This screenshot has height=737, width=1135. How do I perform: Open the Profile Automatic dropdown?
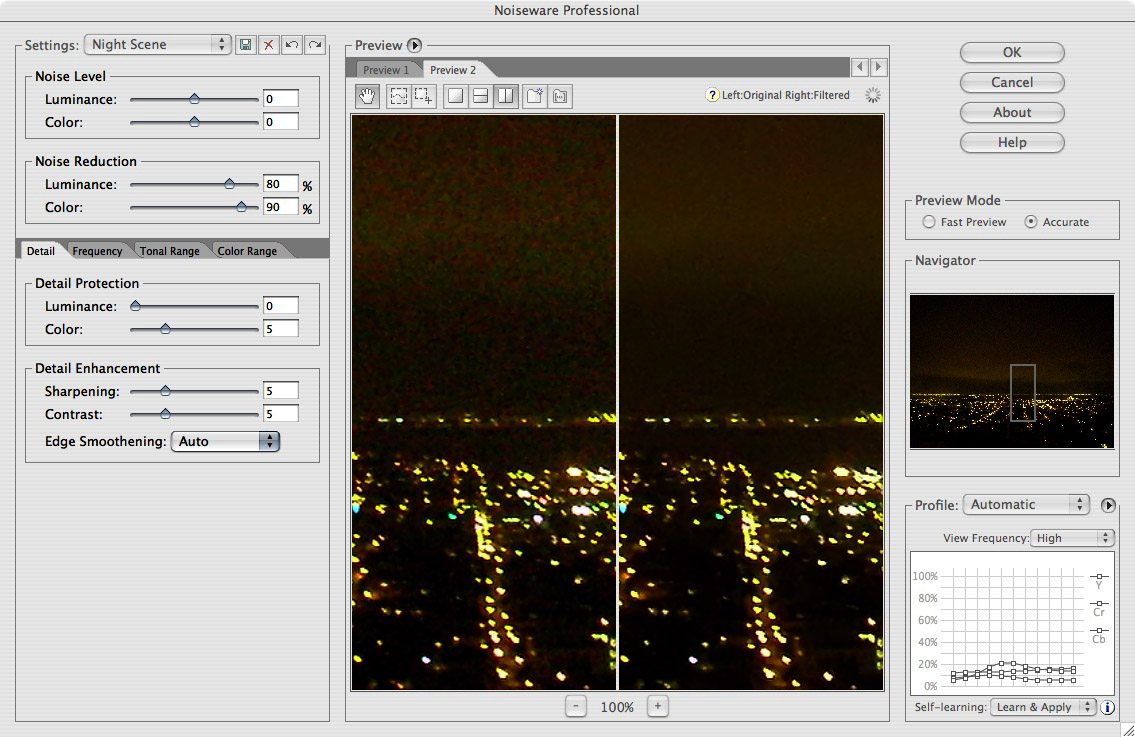1026,505
